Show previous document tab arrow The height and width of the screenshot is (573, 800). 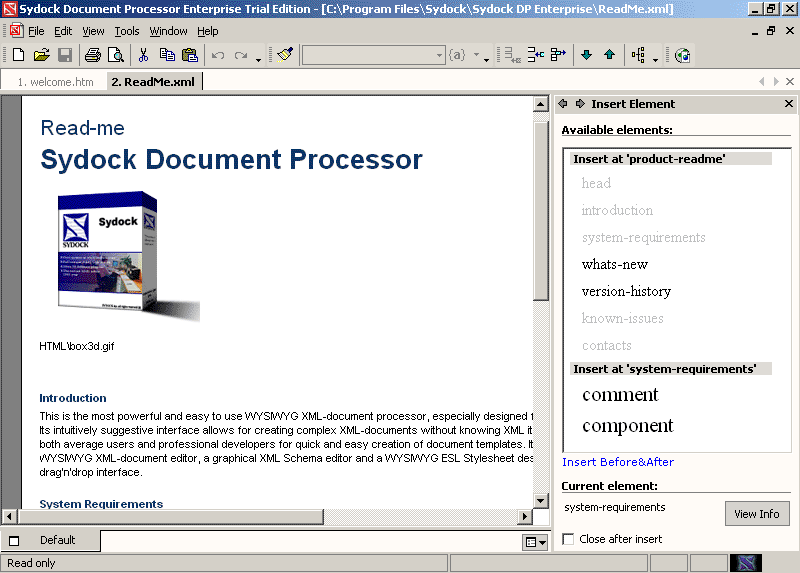[762, 81]
